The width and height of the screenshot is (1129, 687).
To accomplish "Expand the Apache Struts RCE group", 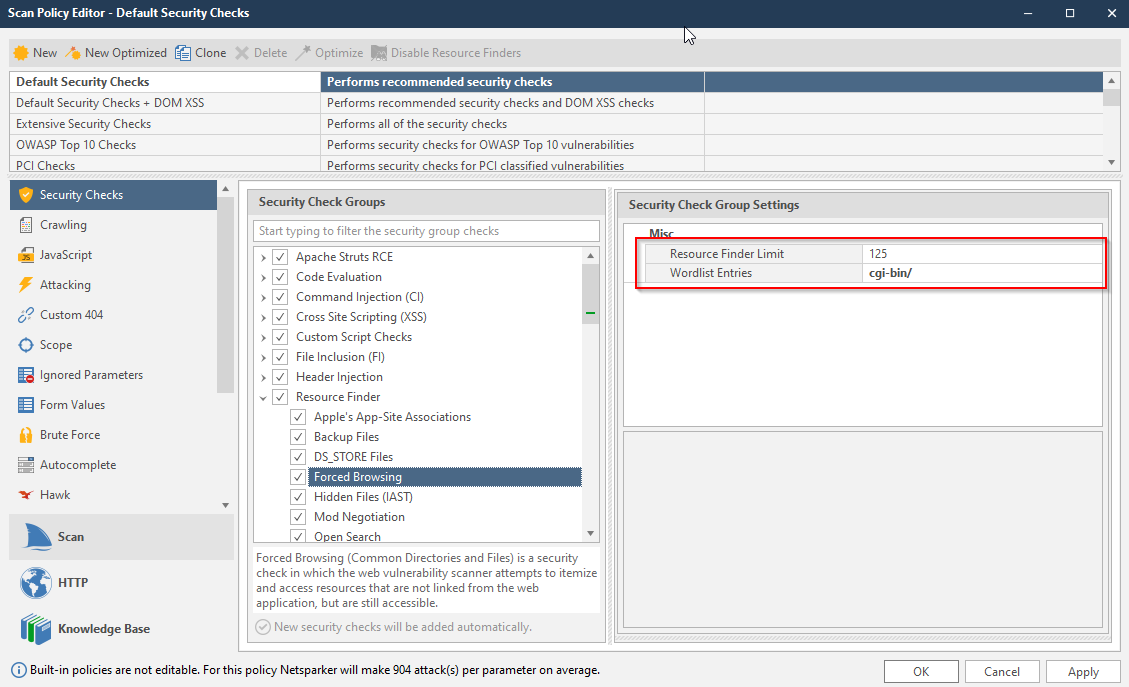I will pos(262,256).
